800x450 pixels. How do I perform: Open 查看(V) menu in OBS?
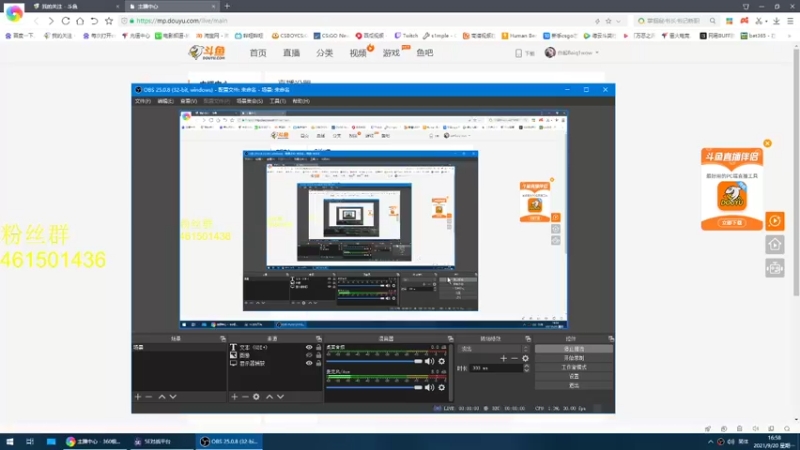point(188,101)
